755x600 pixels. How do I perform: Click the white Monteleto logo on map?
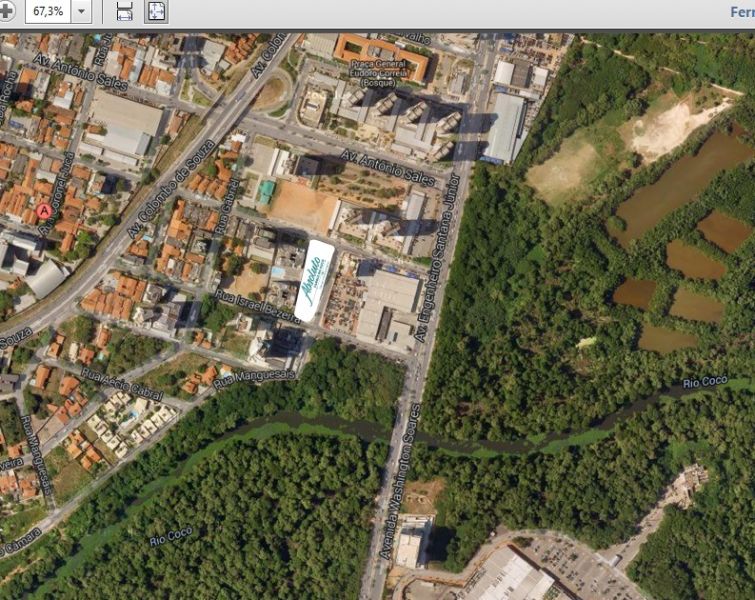pyautogui.click(x=315, y=279)
